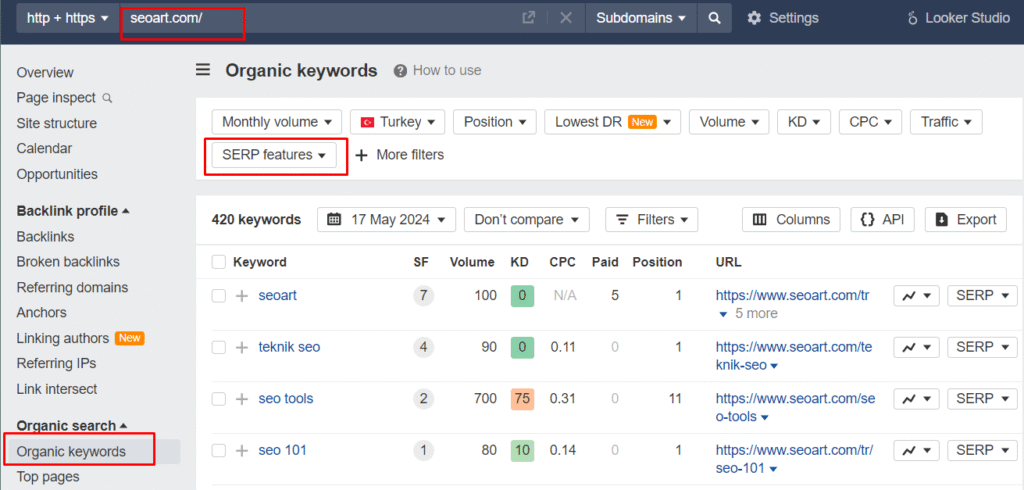Collapse the Backlink profile section
Screen dimensions: 1024x490
coord(73,211)
